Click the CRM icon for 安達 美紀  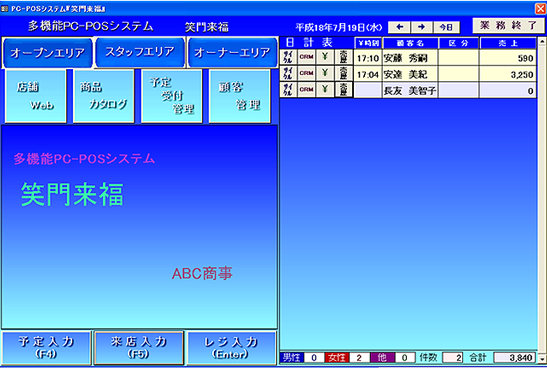pos(306,73)
